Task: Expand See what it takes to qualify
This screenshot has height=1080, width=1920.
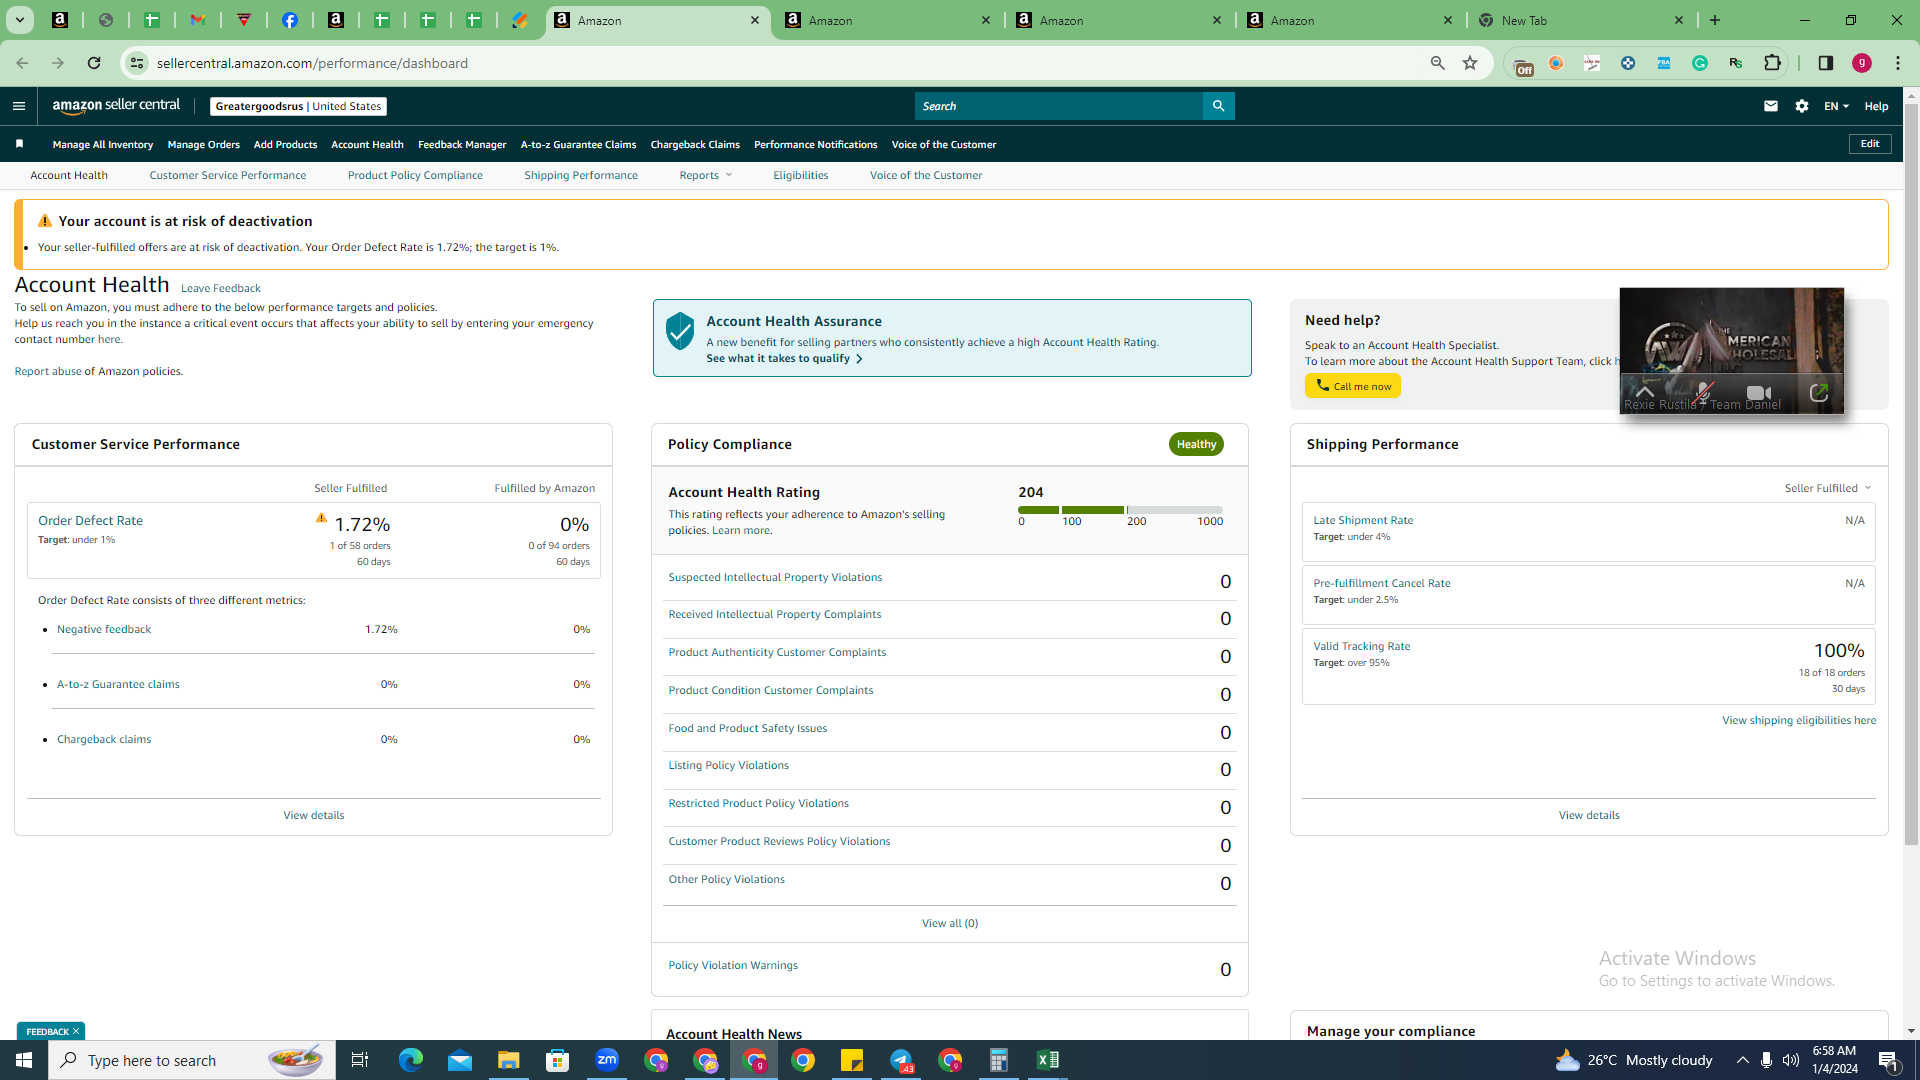Action: (784, 358)
